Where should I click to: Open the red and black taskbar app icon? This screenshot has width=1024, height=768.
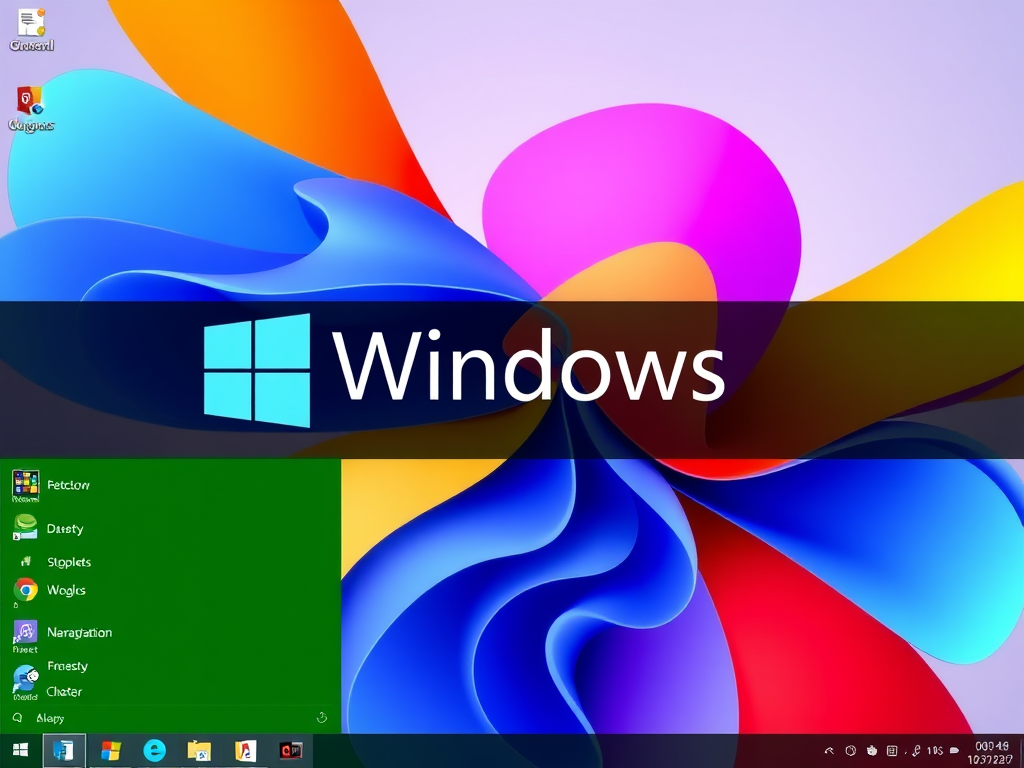coord(291,750)
